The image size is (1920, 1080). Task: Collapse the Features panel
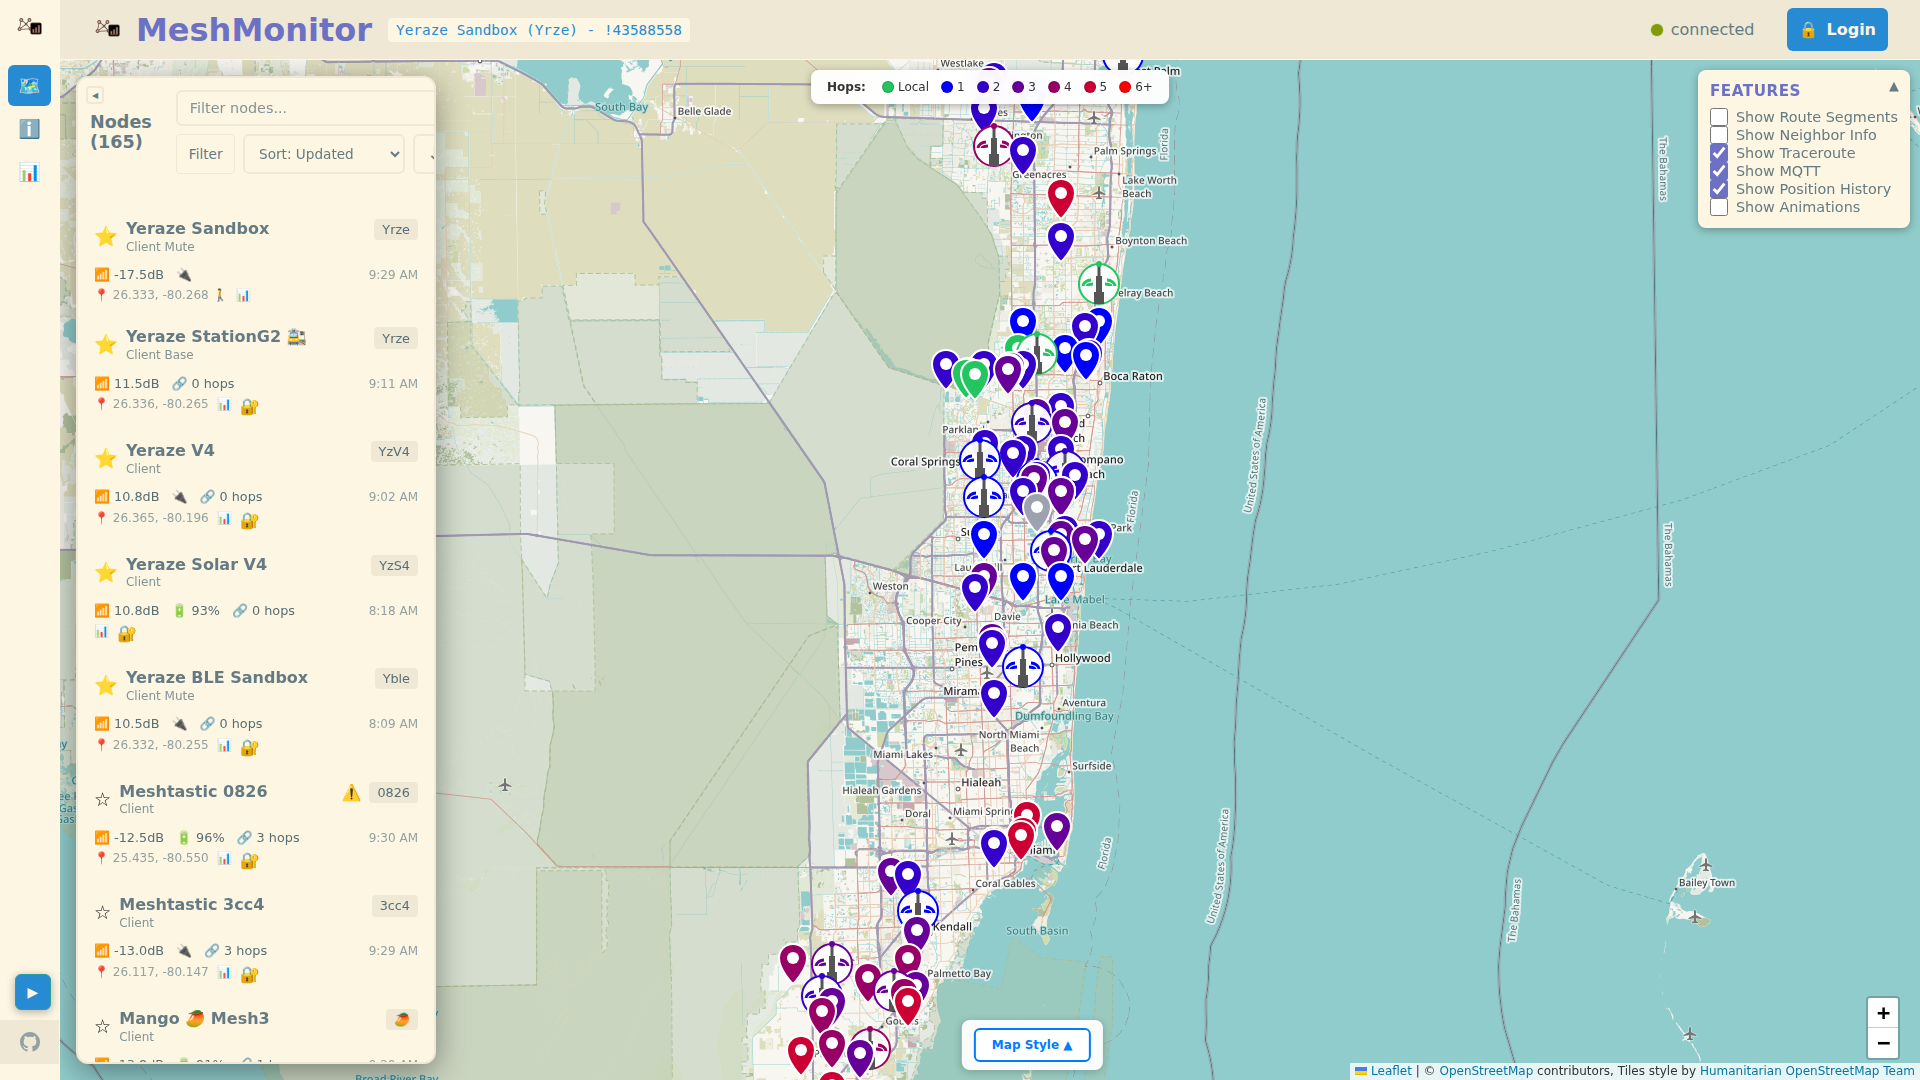[1893, 88]
